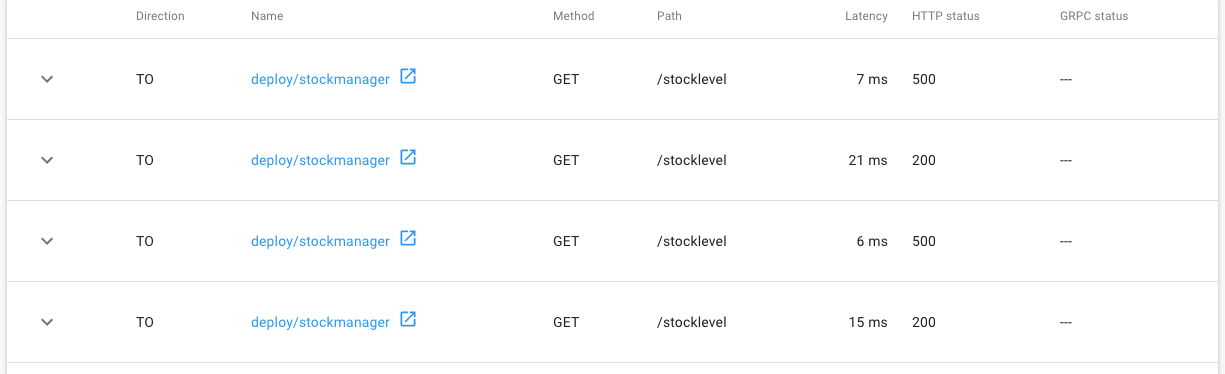Click deploy/stockmanager link in the 7 ms row
The height and width of the screenshot is (374, 1225).
(320, 80)
